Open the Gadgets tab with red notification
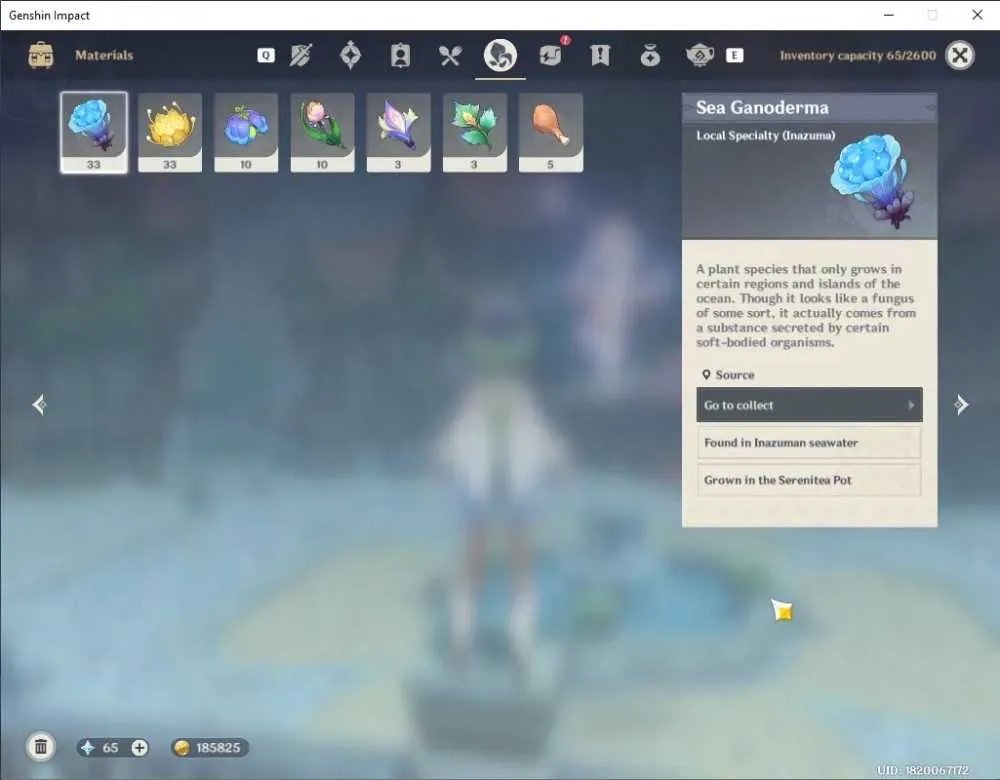Viewport: 1000px width, 780px height. (552, 54)
